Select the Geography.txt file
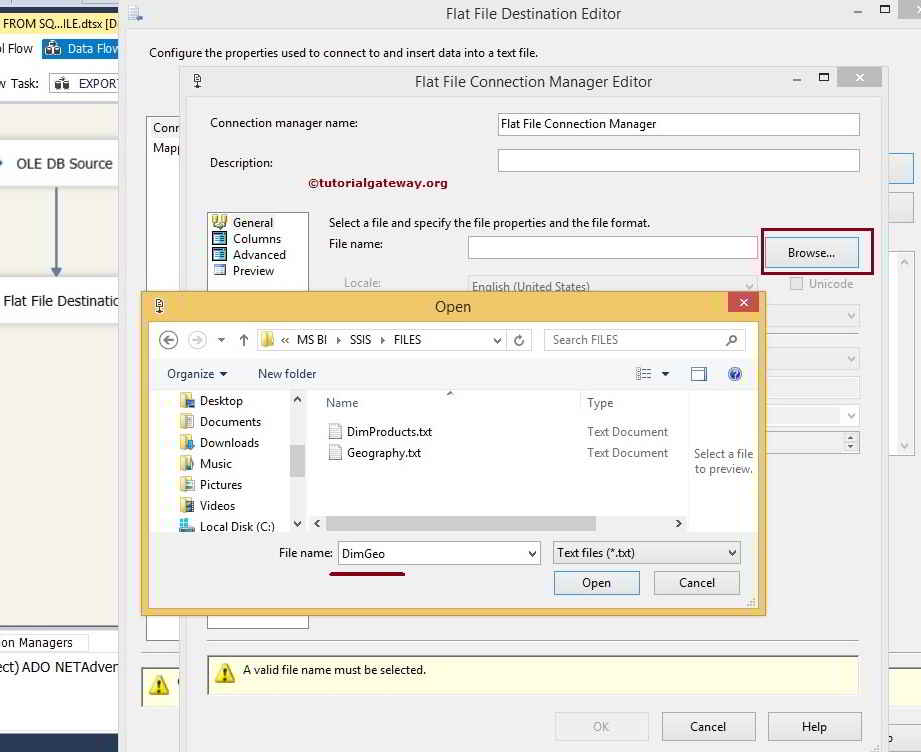 (383, 453)
